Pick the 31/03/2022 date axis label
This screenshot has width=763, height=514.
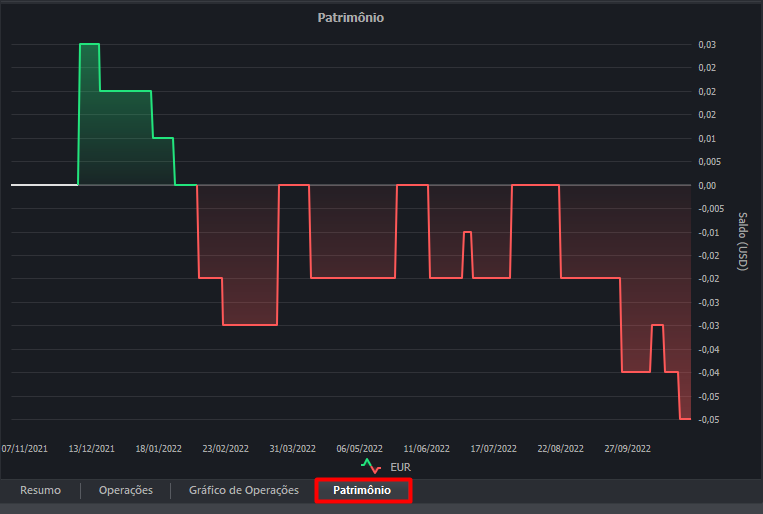coord(292,449)
